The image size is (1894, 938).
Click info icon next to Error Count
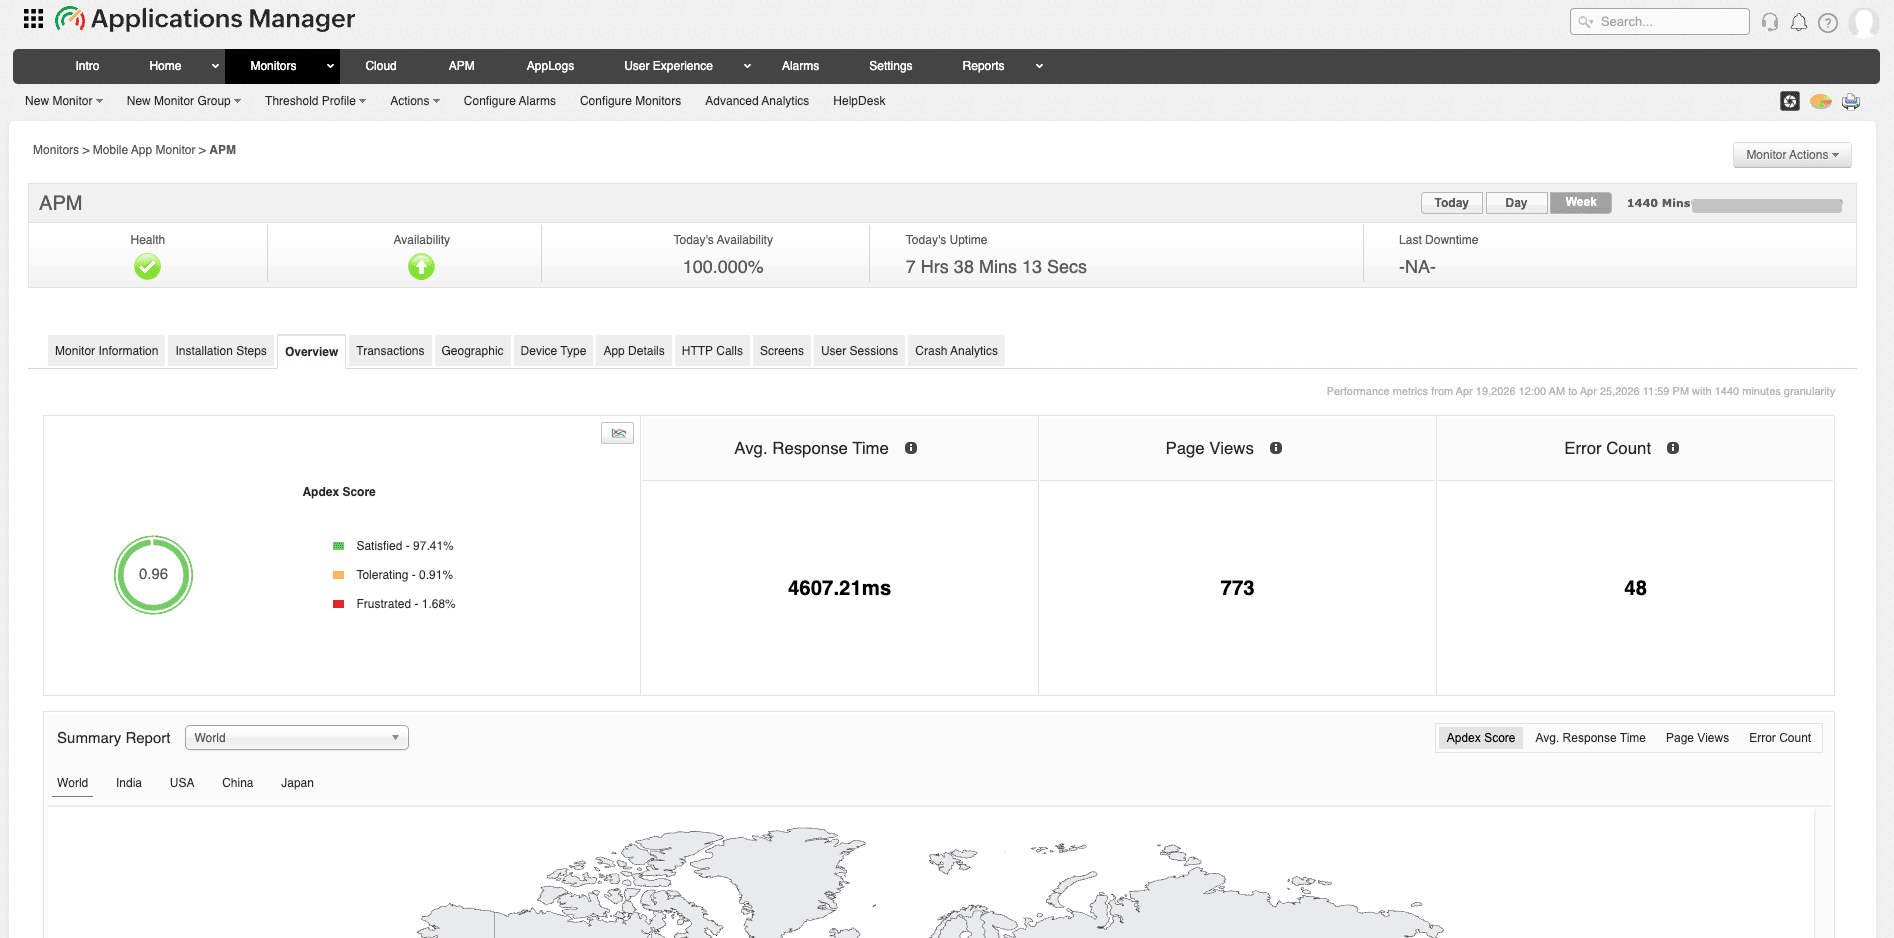(x=1673, y=448)
